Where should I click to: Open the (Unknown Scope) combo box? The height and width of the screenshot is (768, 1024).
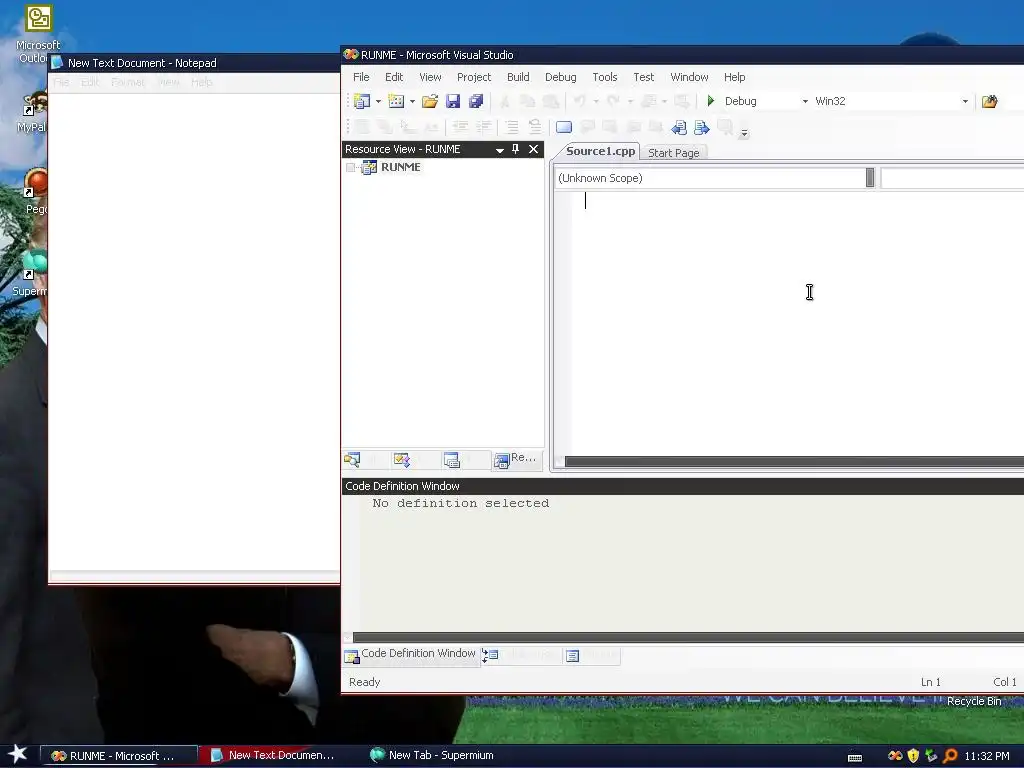pyautogui.click(x=715, y=178)
